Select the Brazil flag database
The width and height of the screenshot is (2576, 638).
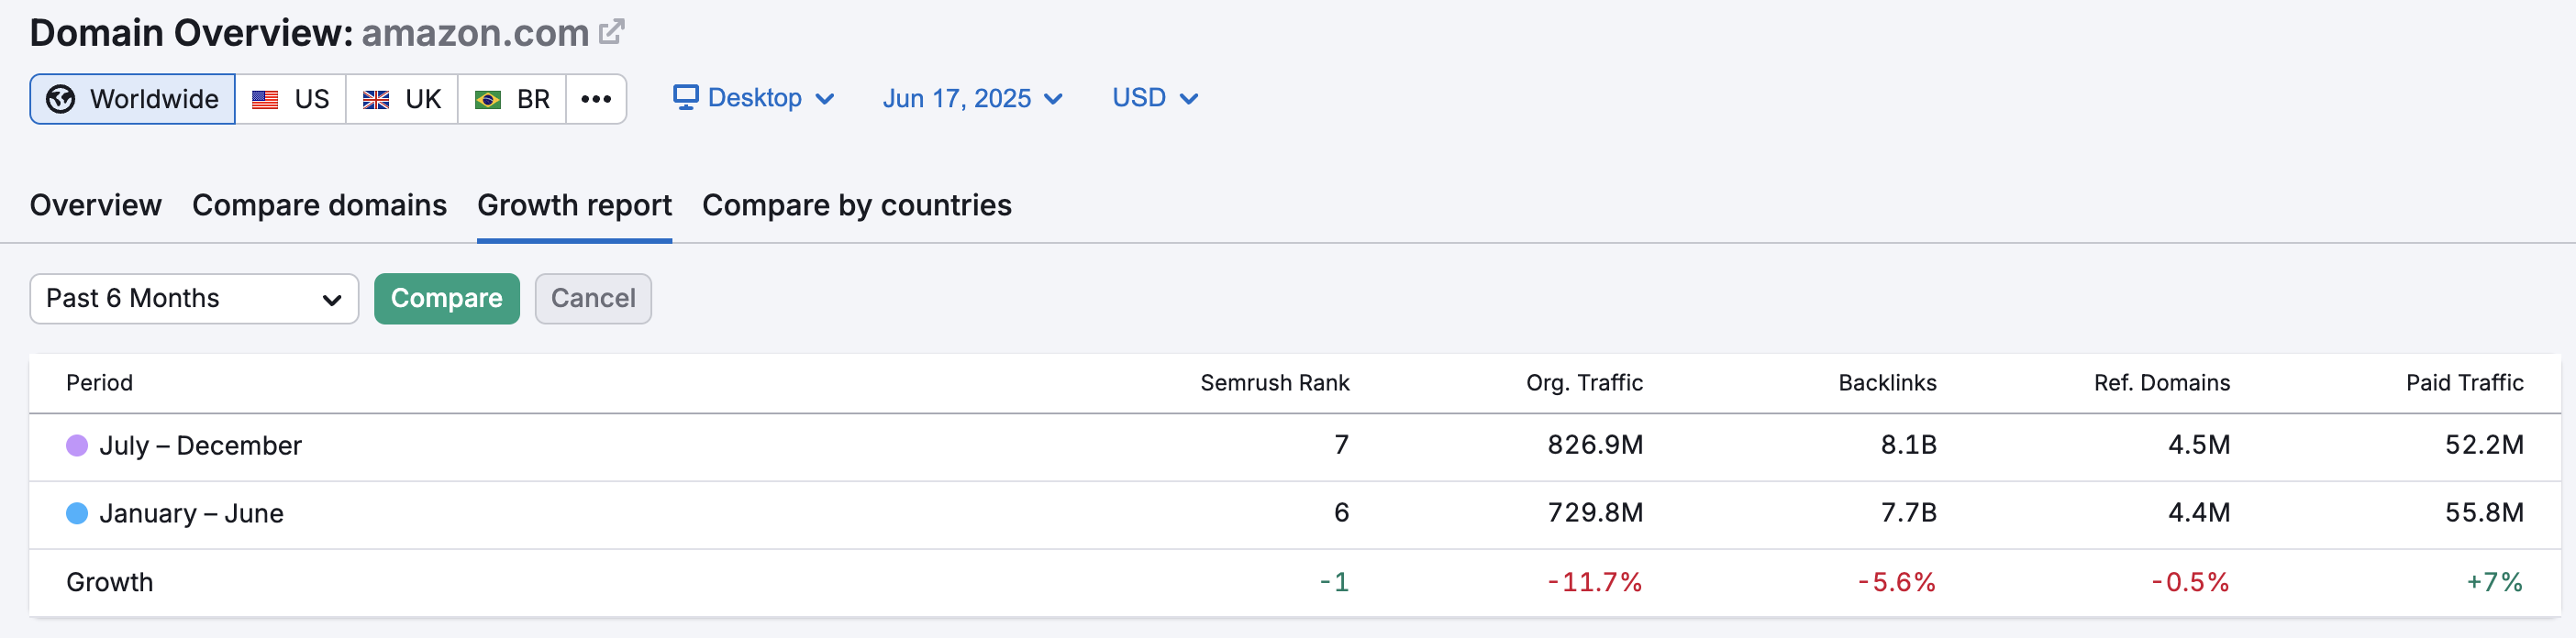(512, 99)
